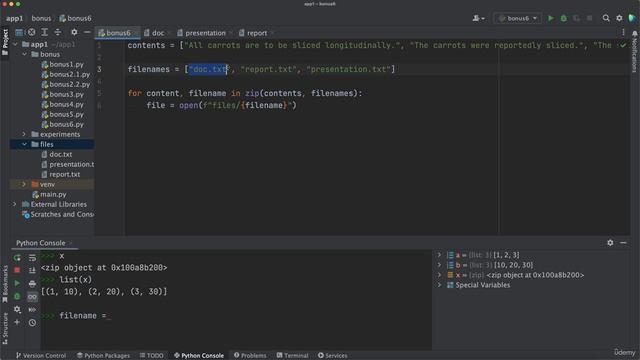Open main.py in the project tree
The image size is (640, 360).
point(53,194)
